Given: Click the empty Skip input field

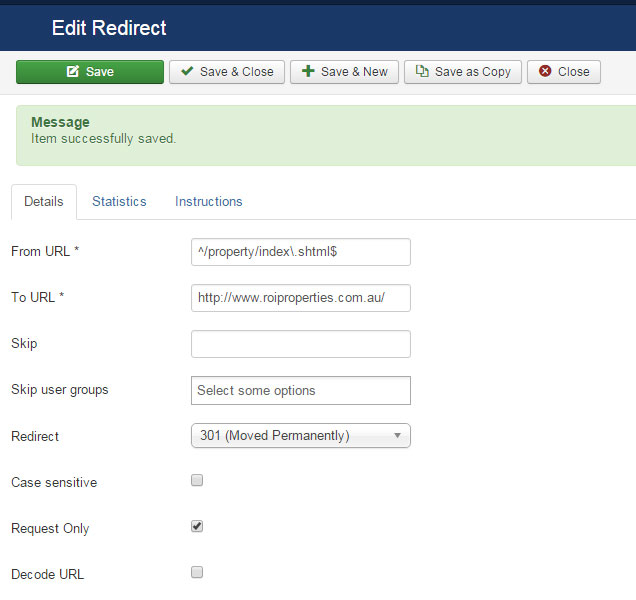Looking at the screenshot, I should click(x=300, y=344).
